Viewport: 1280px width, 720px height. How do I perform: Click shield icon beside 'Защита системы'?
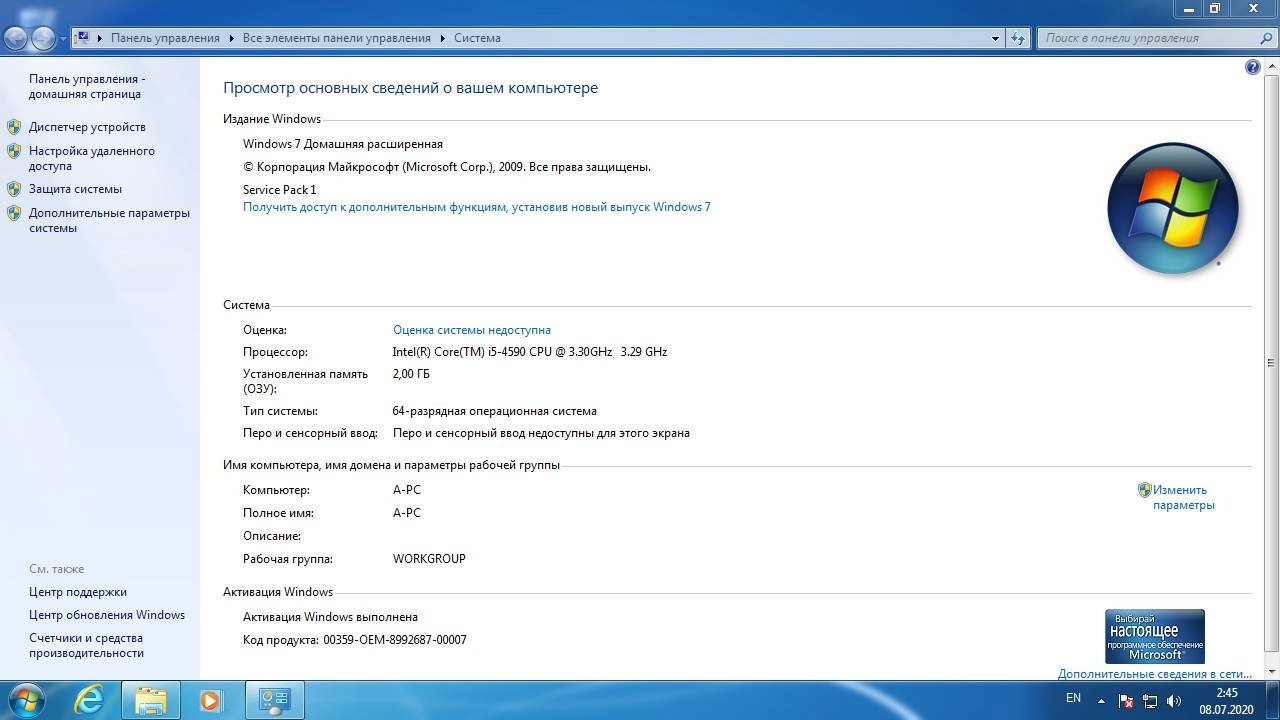point(14,188)
